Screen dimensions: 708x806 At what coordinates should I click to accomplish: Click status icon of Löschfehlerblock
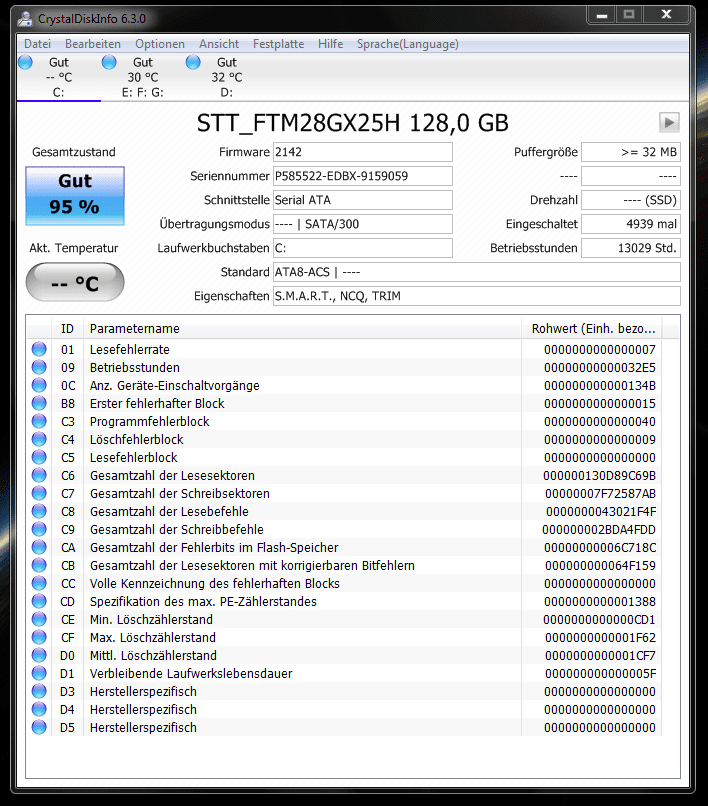click(39, 439)
